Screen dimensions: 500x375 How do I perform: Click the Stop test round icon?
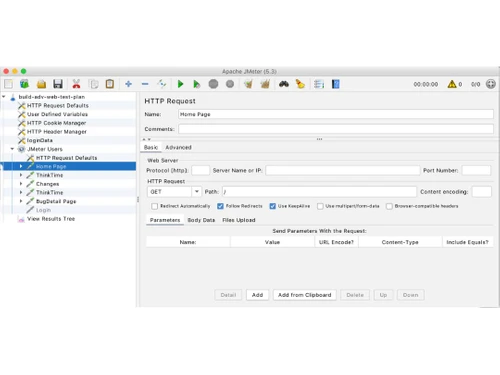click(213, 84)
